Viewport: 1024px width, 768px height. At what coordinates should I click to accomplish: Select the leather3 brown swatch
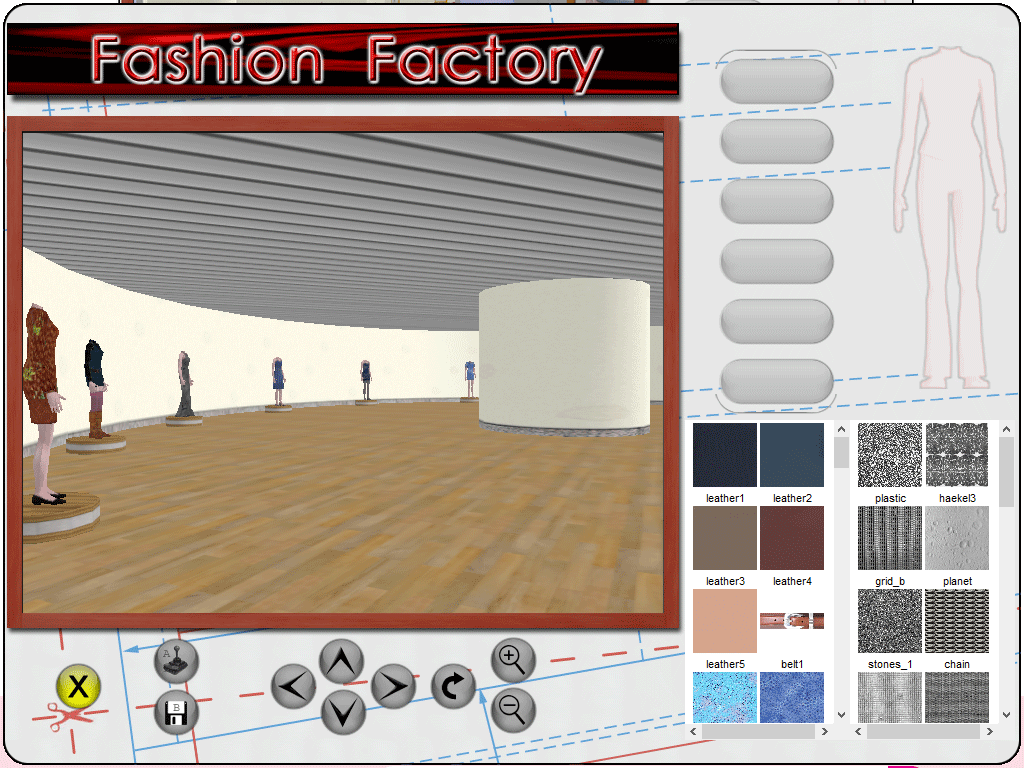tap(725, 537)
